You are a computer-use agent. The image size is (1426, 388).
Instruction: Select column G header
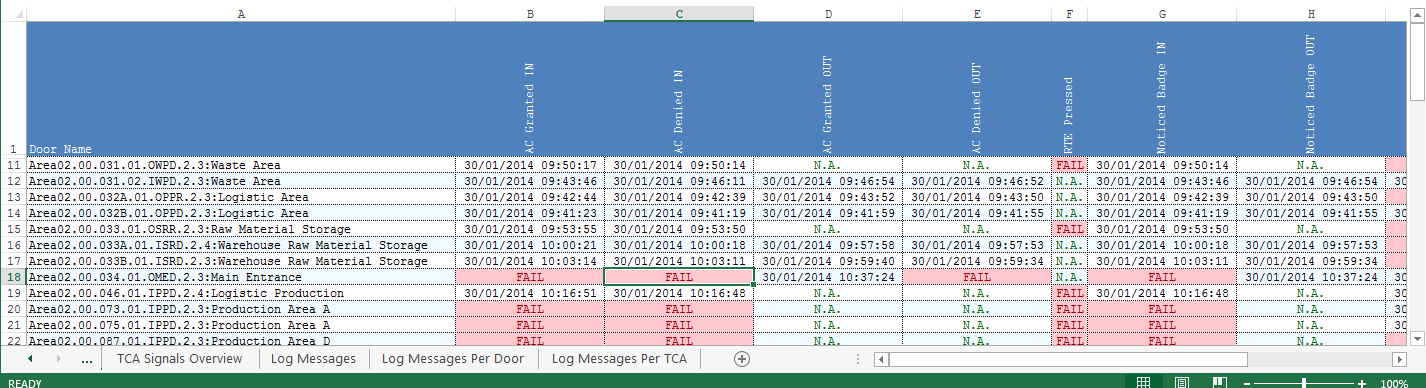1162,14
